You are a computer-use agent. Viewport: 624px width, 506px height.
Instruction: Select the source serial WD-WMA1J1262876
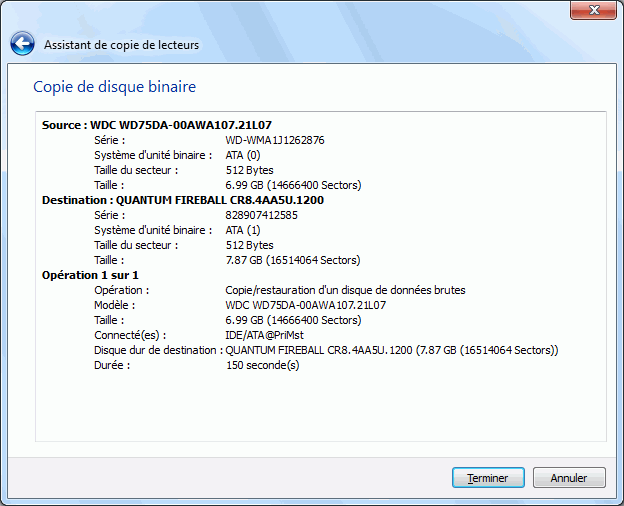point(275,140)
